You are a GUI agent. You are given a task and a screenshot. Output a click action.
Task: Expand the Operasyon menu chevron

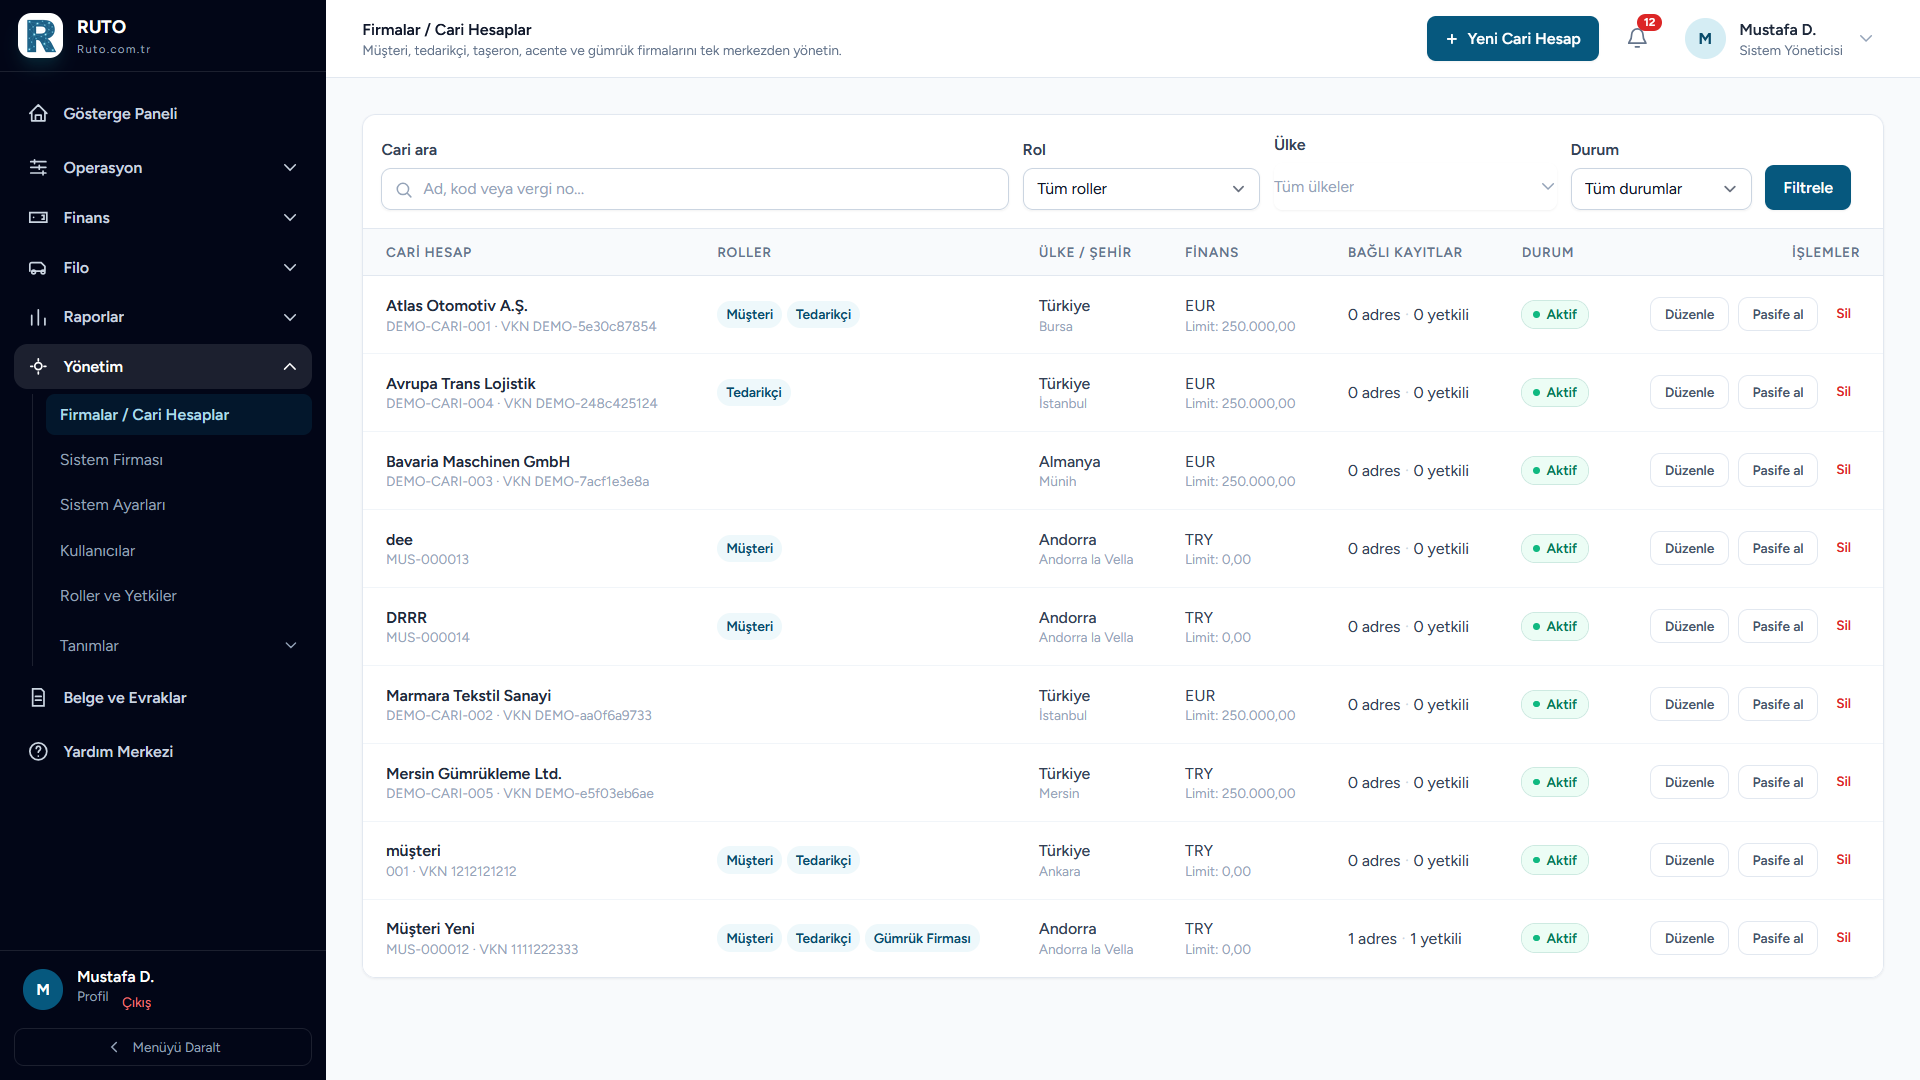290,167
